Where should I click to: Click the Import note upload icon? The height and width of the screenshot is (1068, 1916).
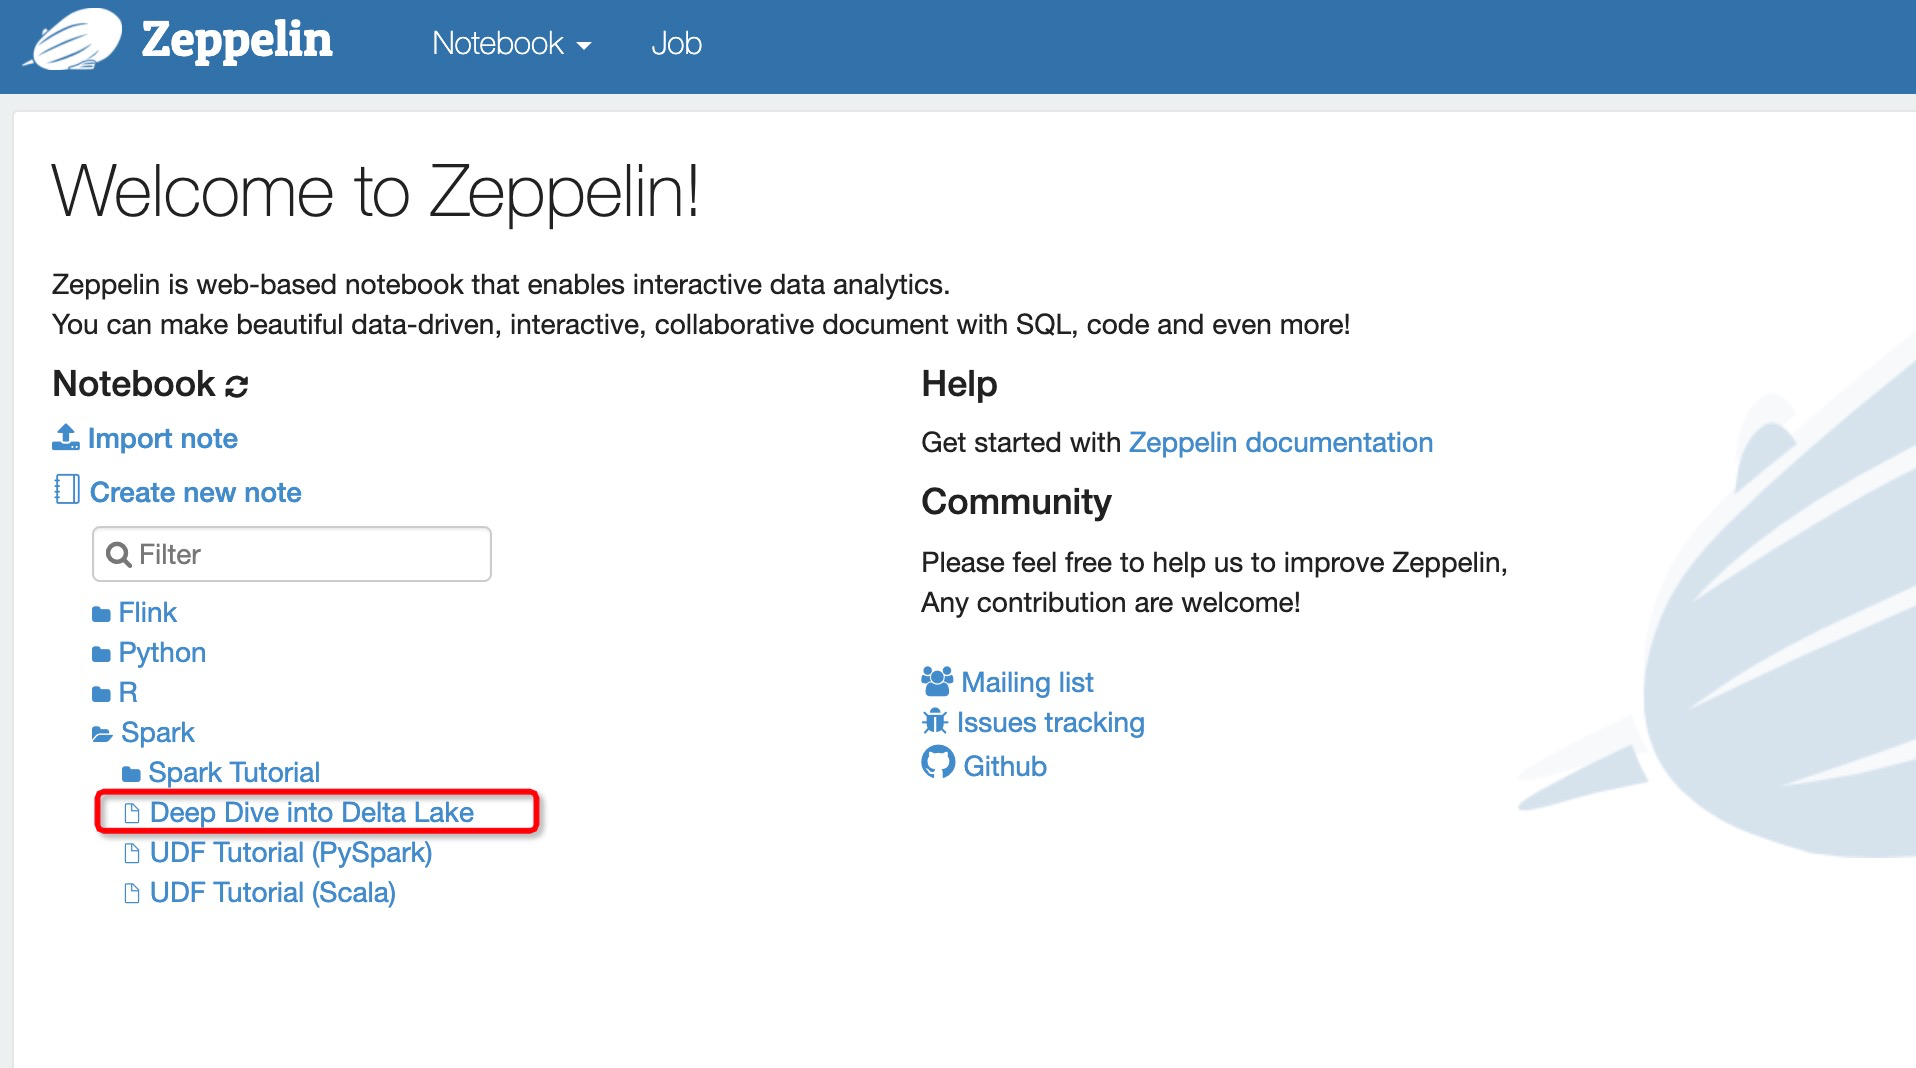tap(66, 438)
